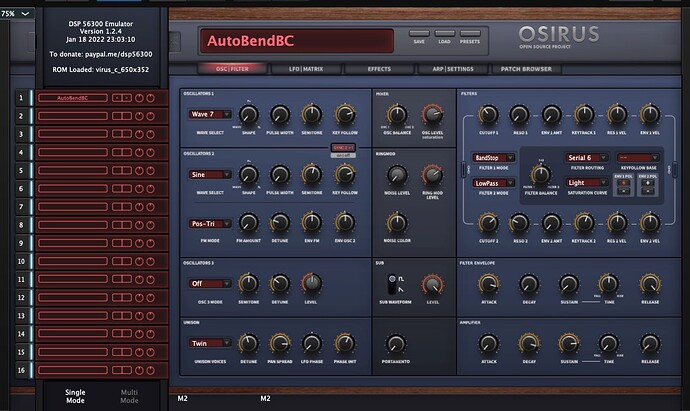The height and width of the screenshot is (411, 690).
Task: Click the AutoBendBC patch name display
Action: tap(297, 41)
